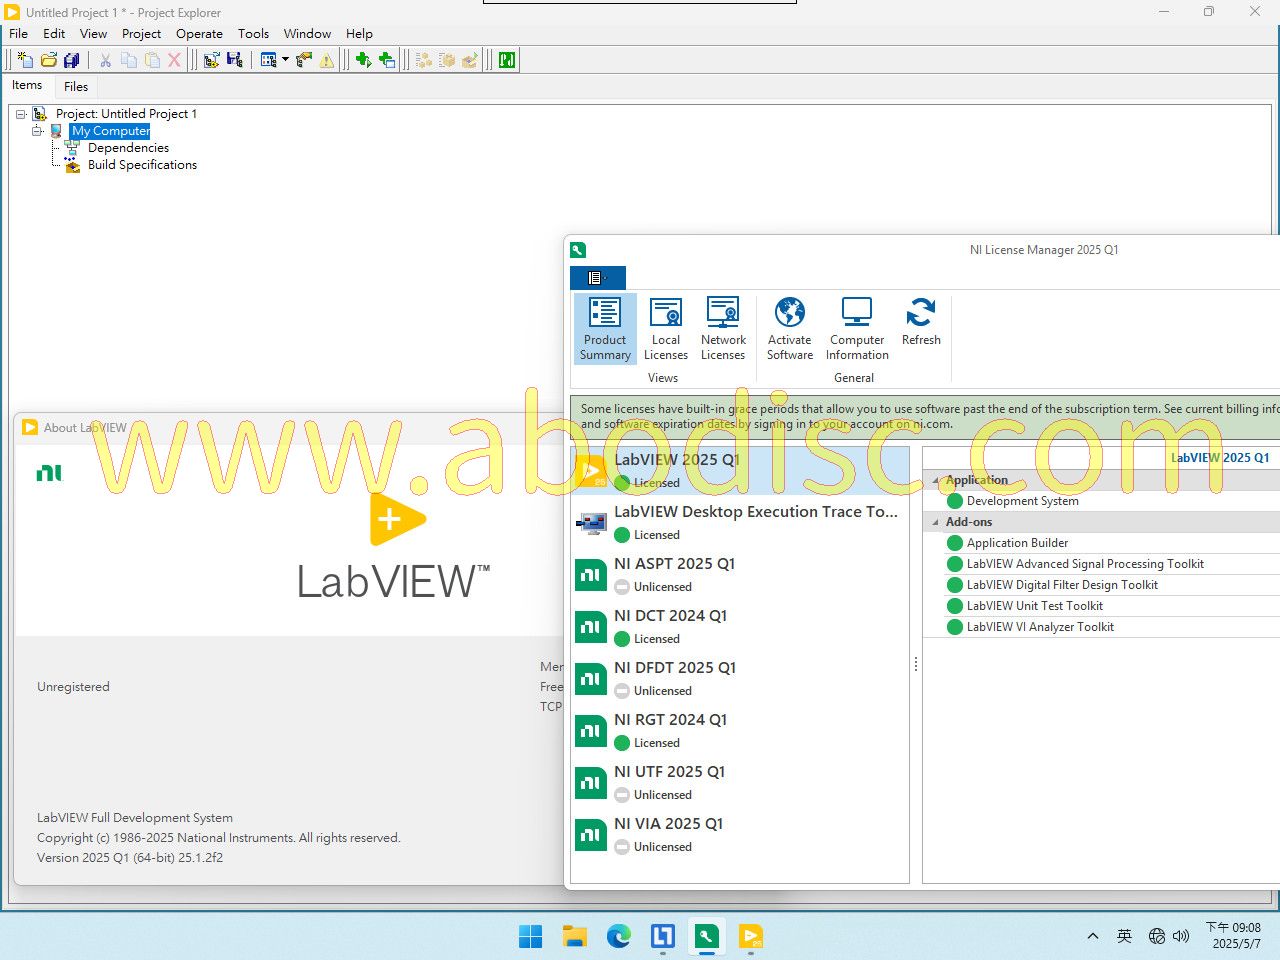Open the Project menu
Screen dimensions: 1280x960
pos(141,33)
